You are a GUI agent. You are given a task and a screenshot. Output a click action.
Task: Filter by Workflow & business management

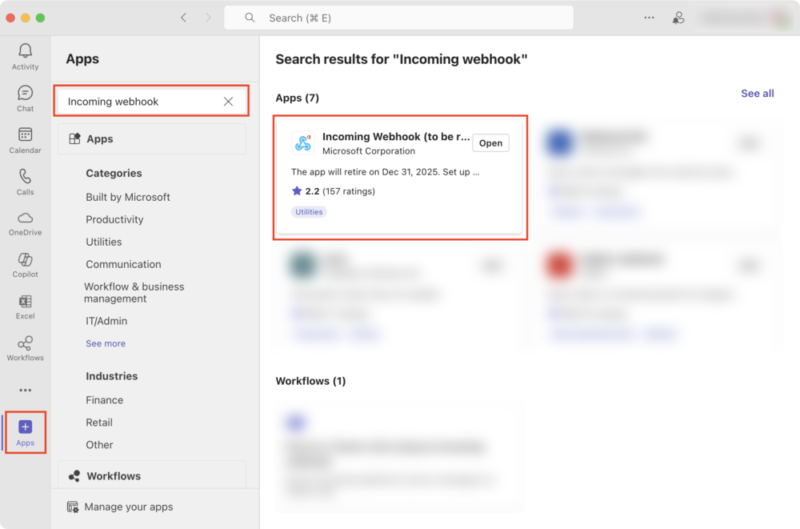coord(134,293)
